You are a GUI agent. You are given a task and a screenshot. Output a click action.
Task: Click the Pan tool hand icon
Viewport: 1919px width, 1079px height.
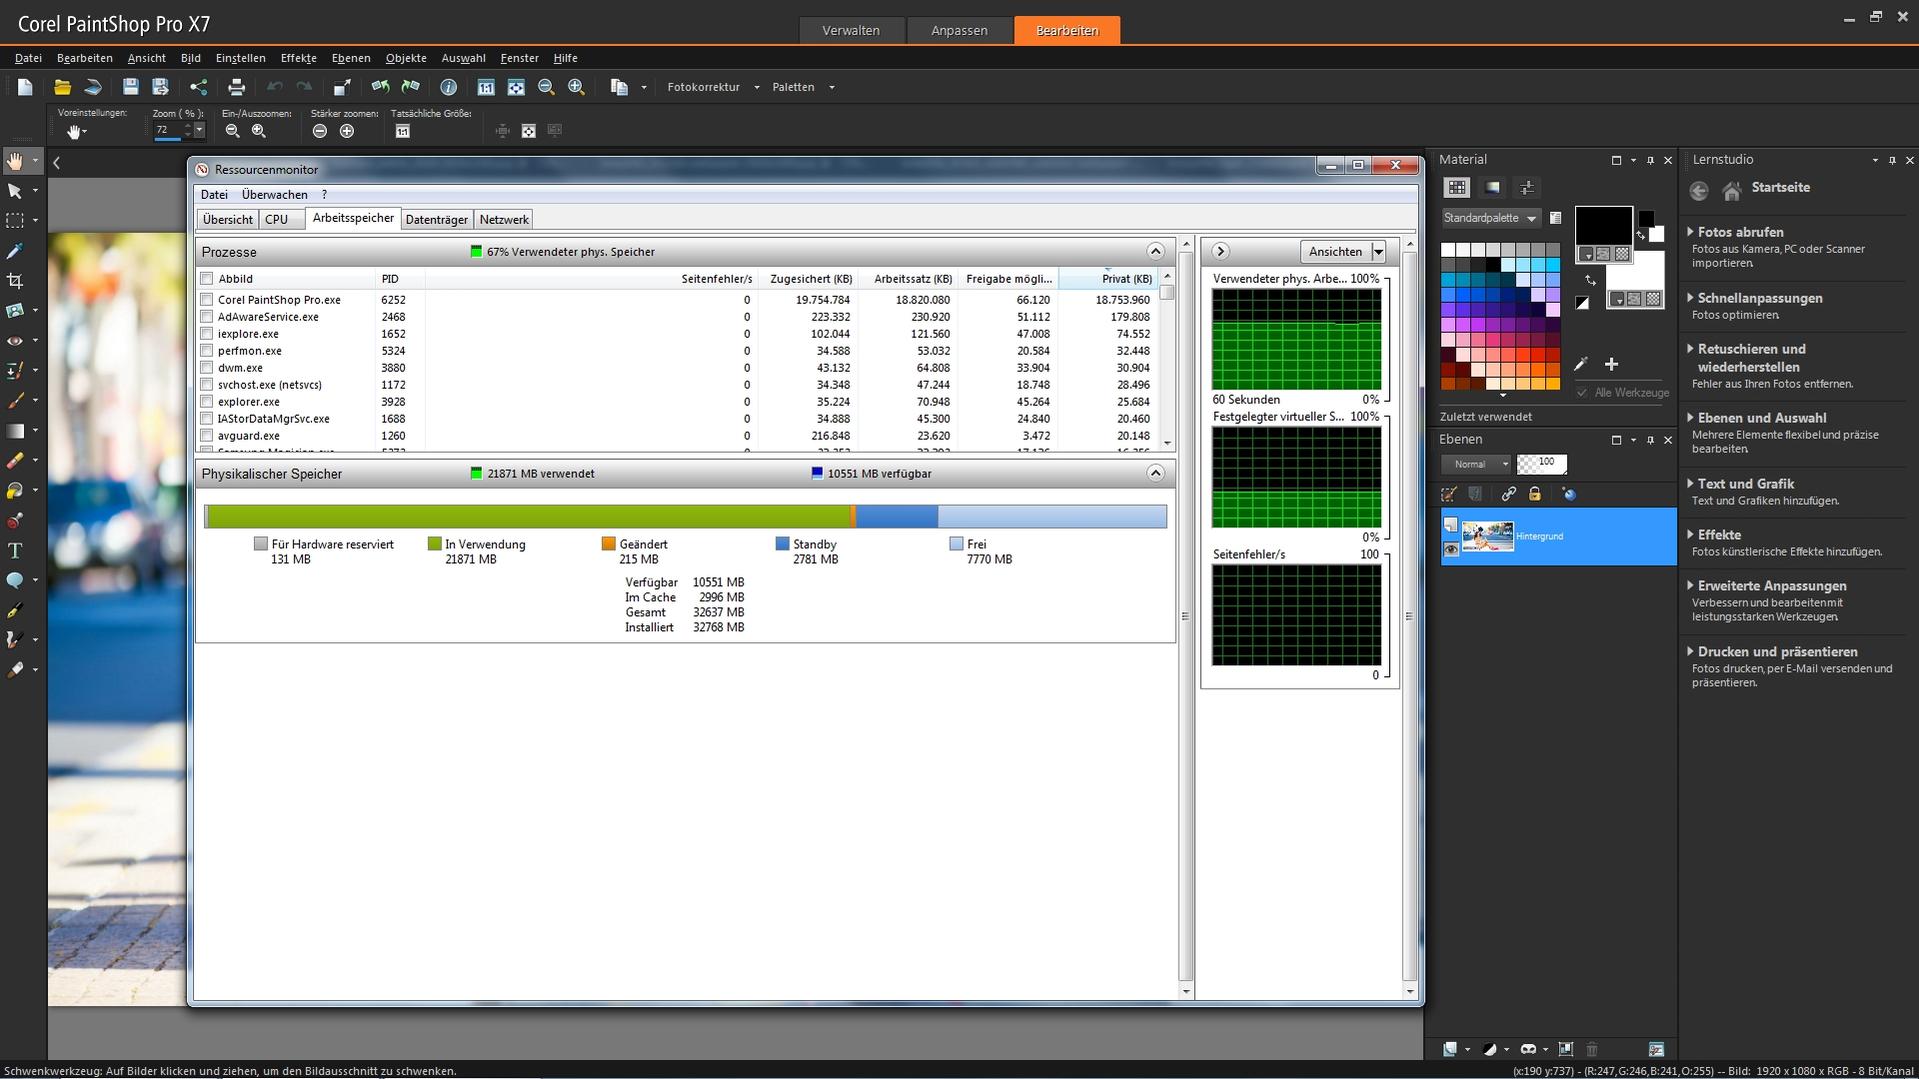tap(15, 161)
